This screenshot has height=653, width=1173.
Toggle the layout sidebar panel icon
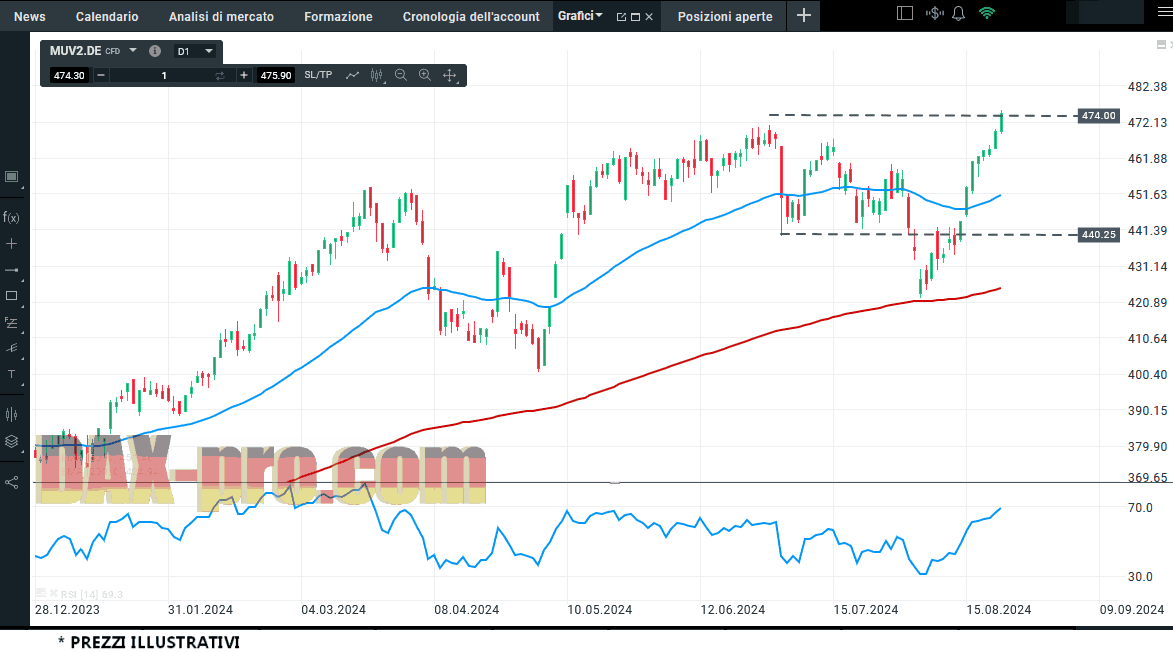pos(904,13)
